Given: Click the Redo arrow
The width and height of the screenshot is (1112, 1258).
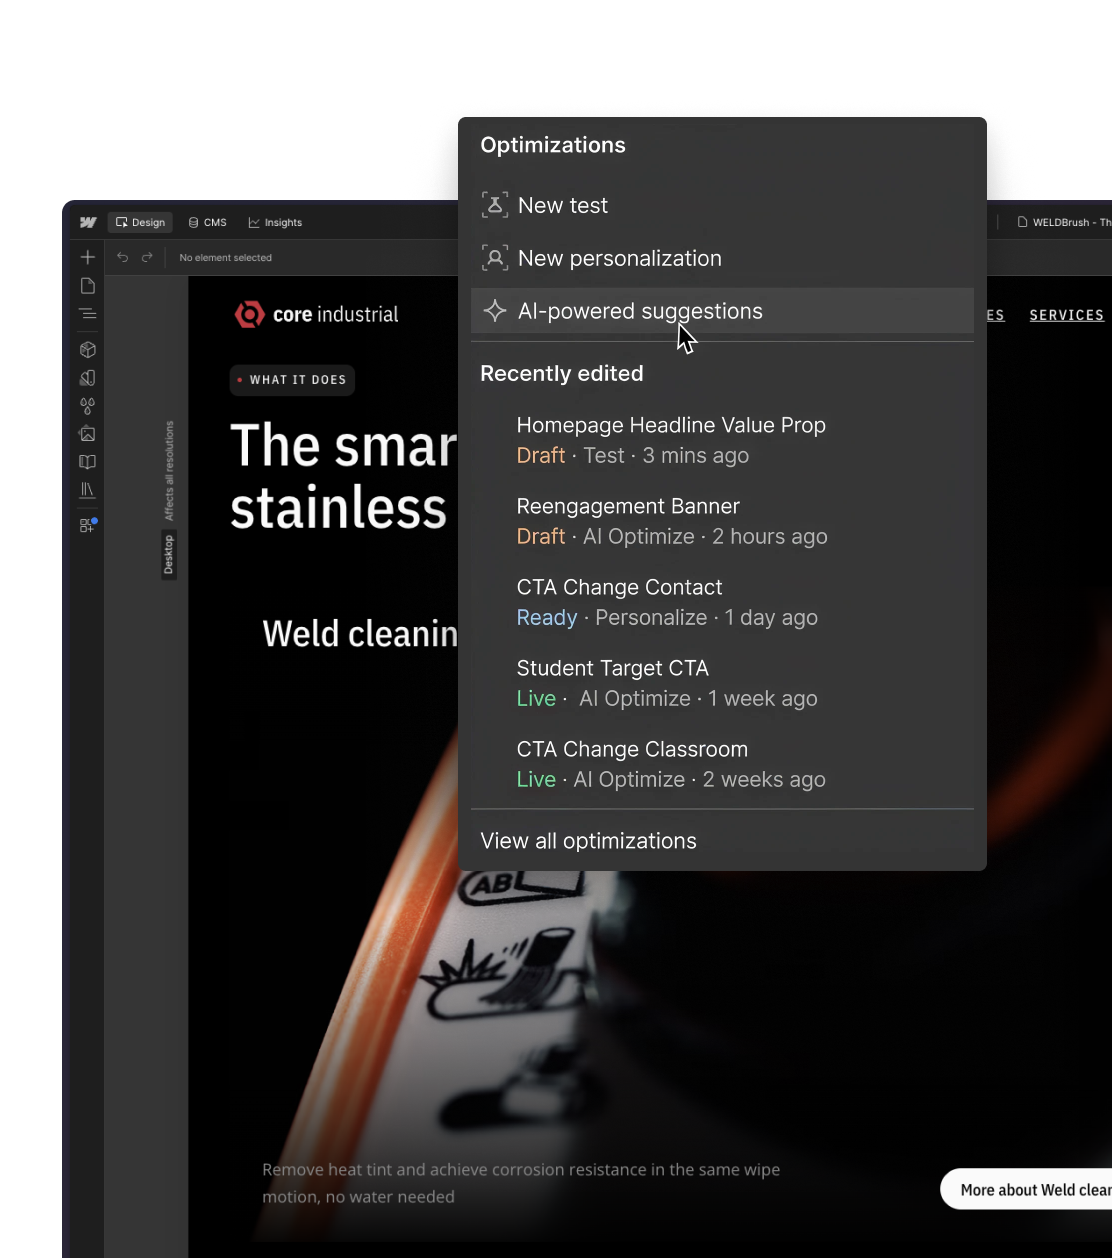Looking at the screenshot, I should (x=147, y=257).
